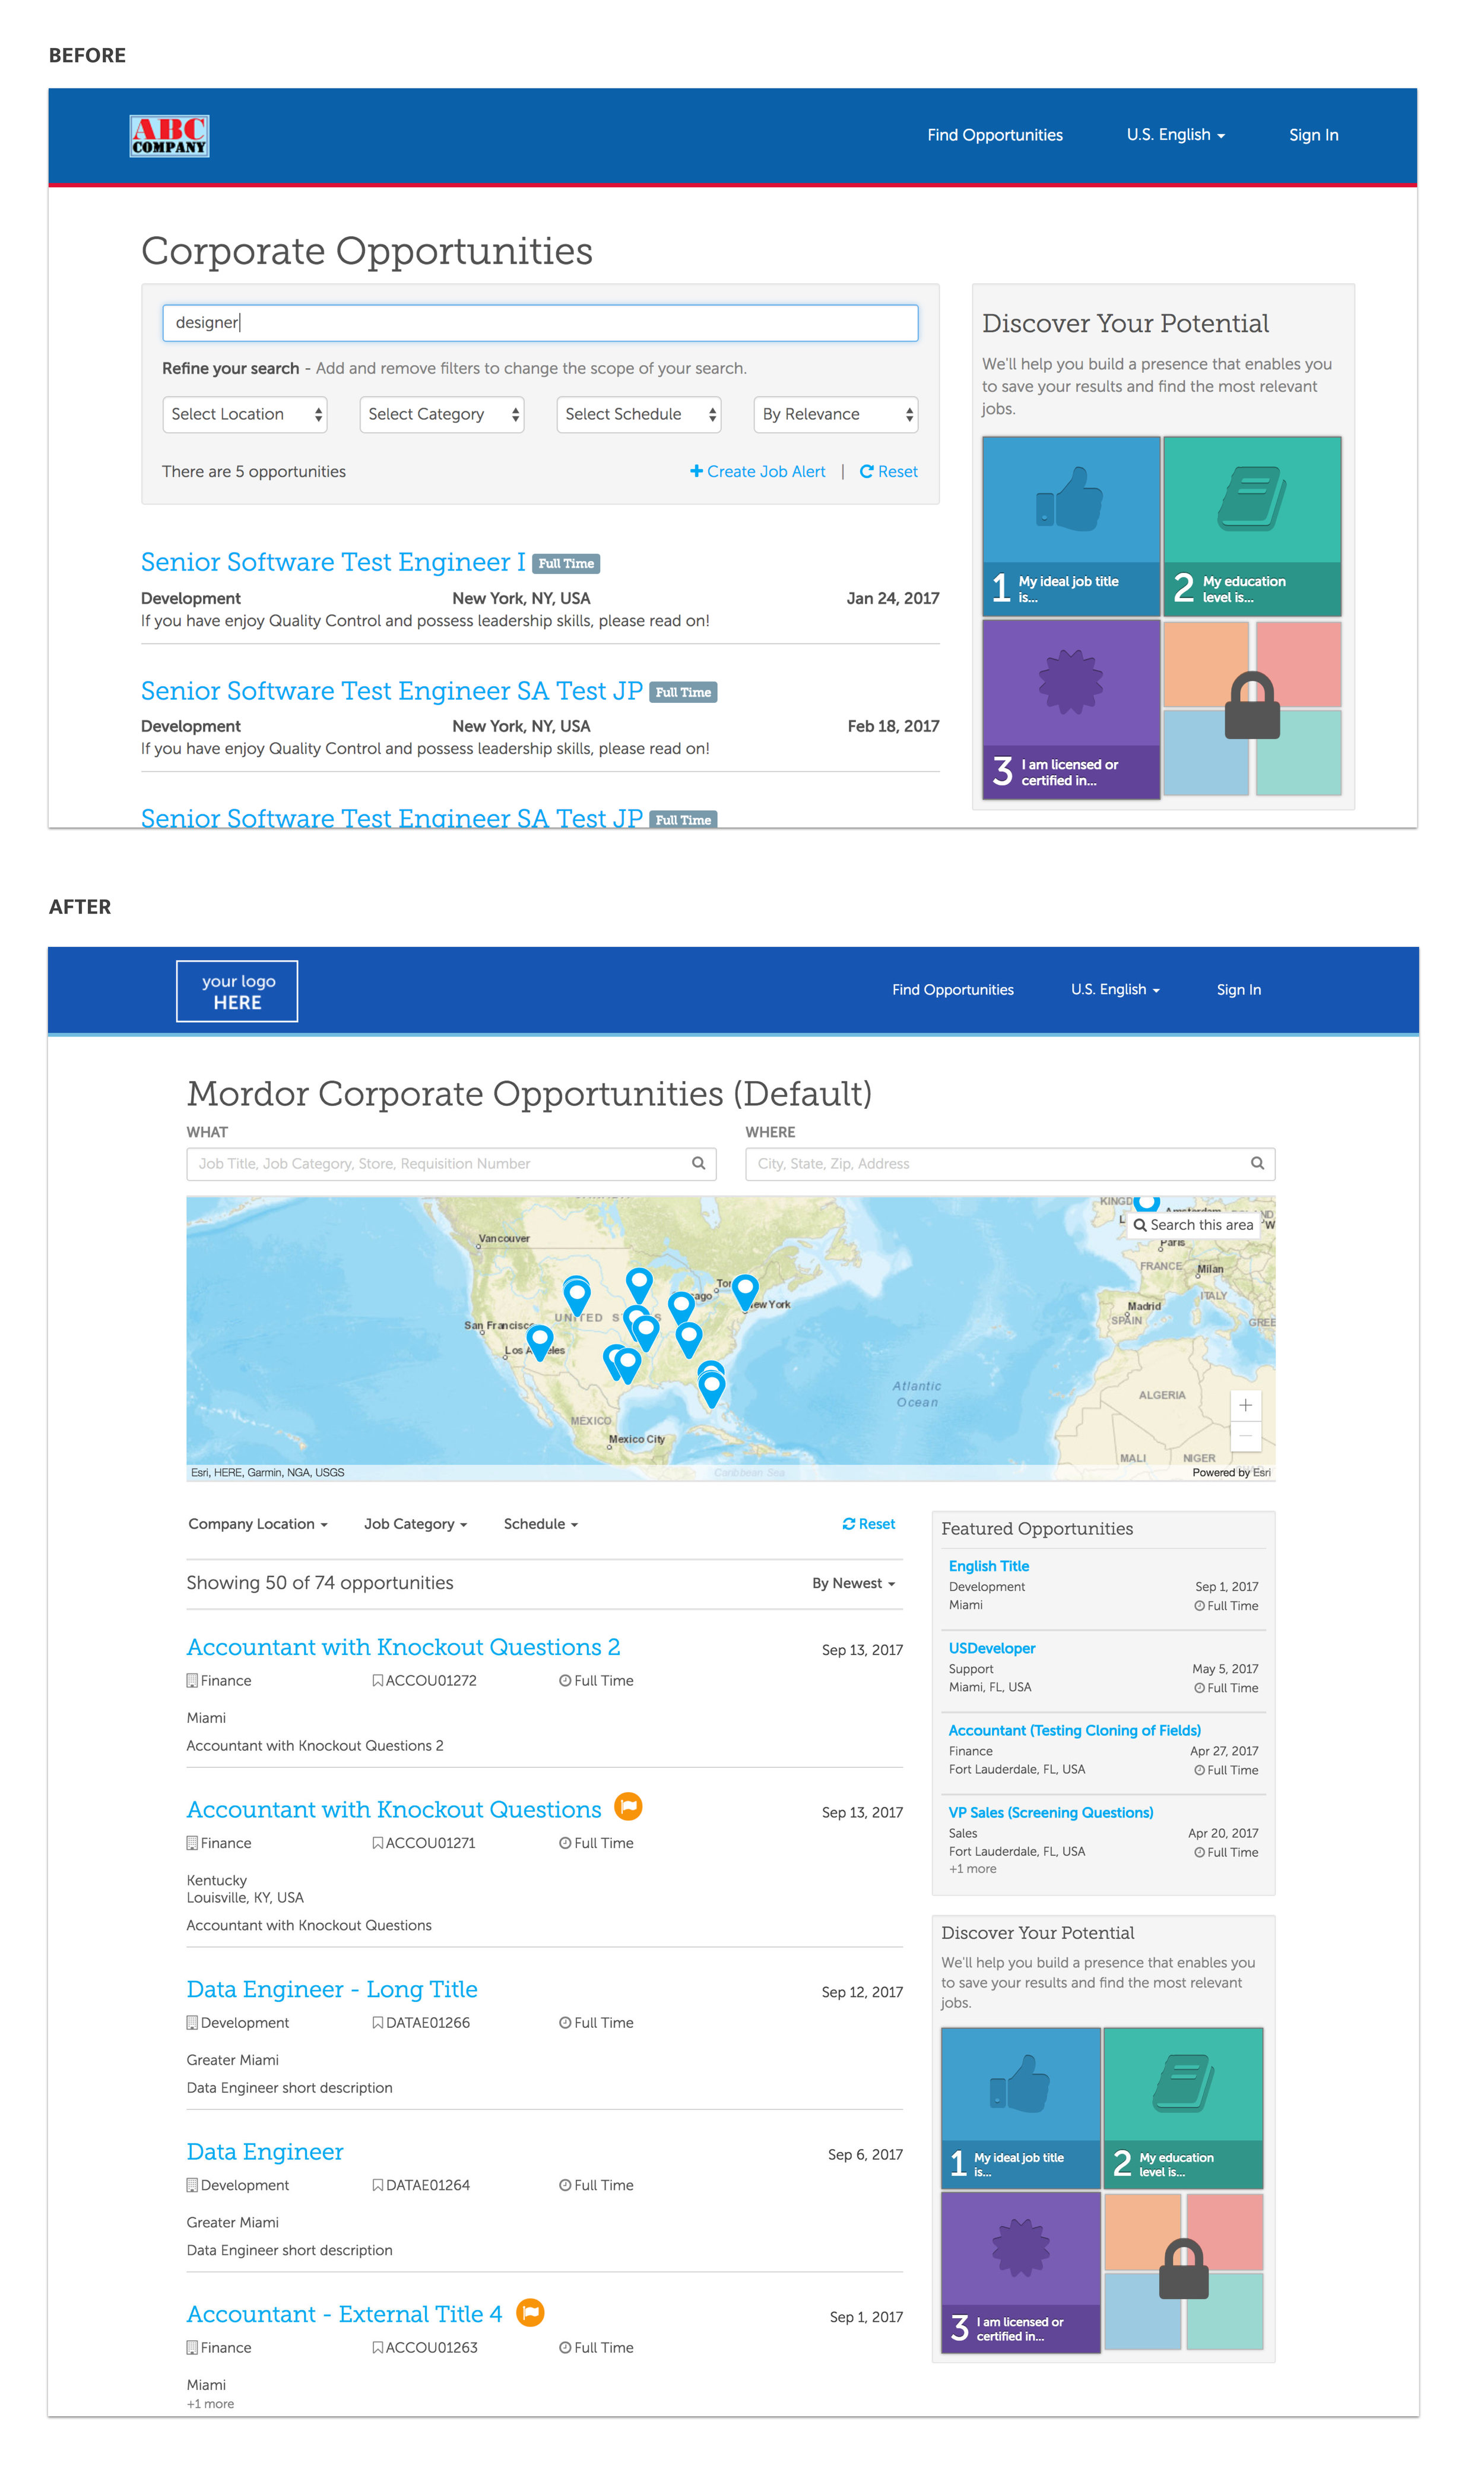Open the U.S. English menu in the After header

tap(1116, 990)
